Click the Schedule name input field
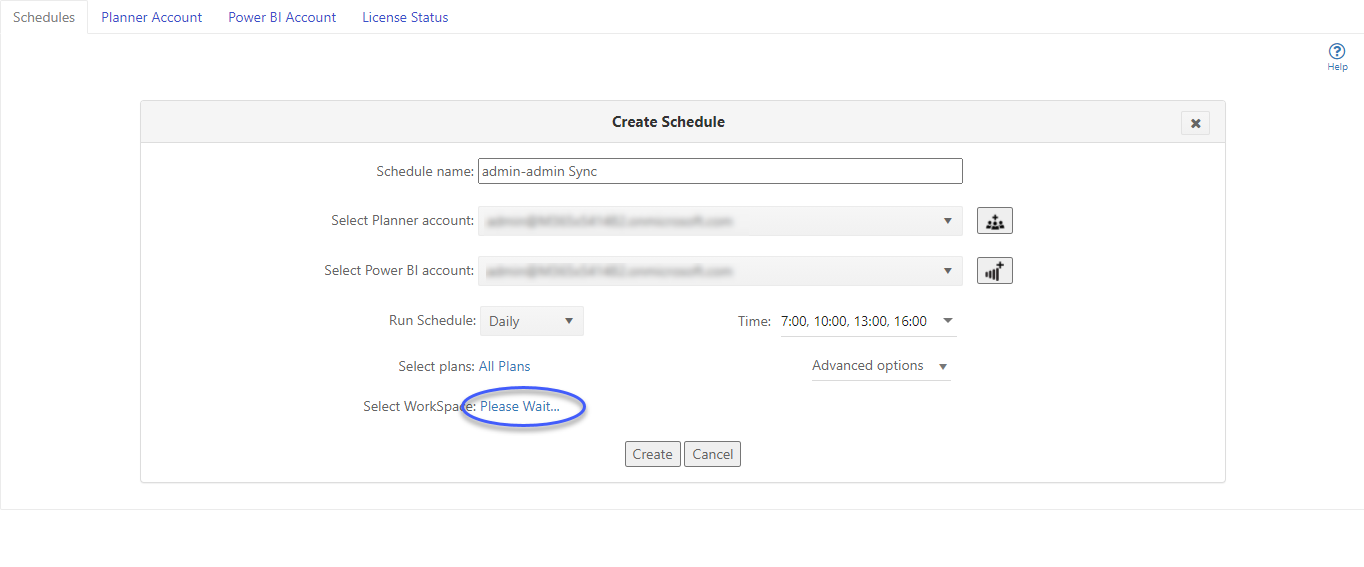 click(720, 171)
